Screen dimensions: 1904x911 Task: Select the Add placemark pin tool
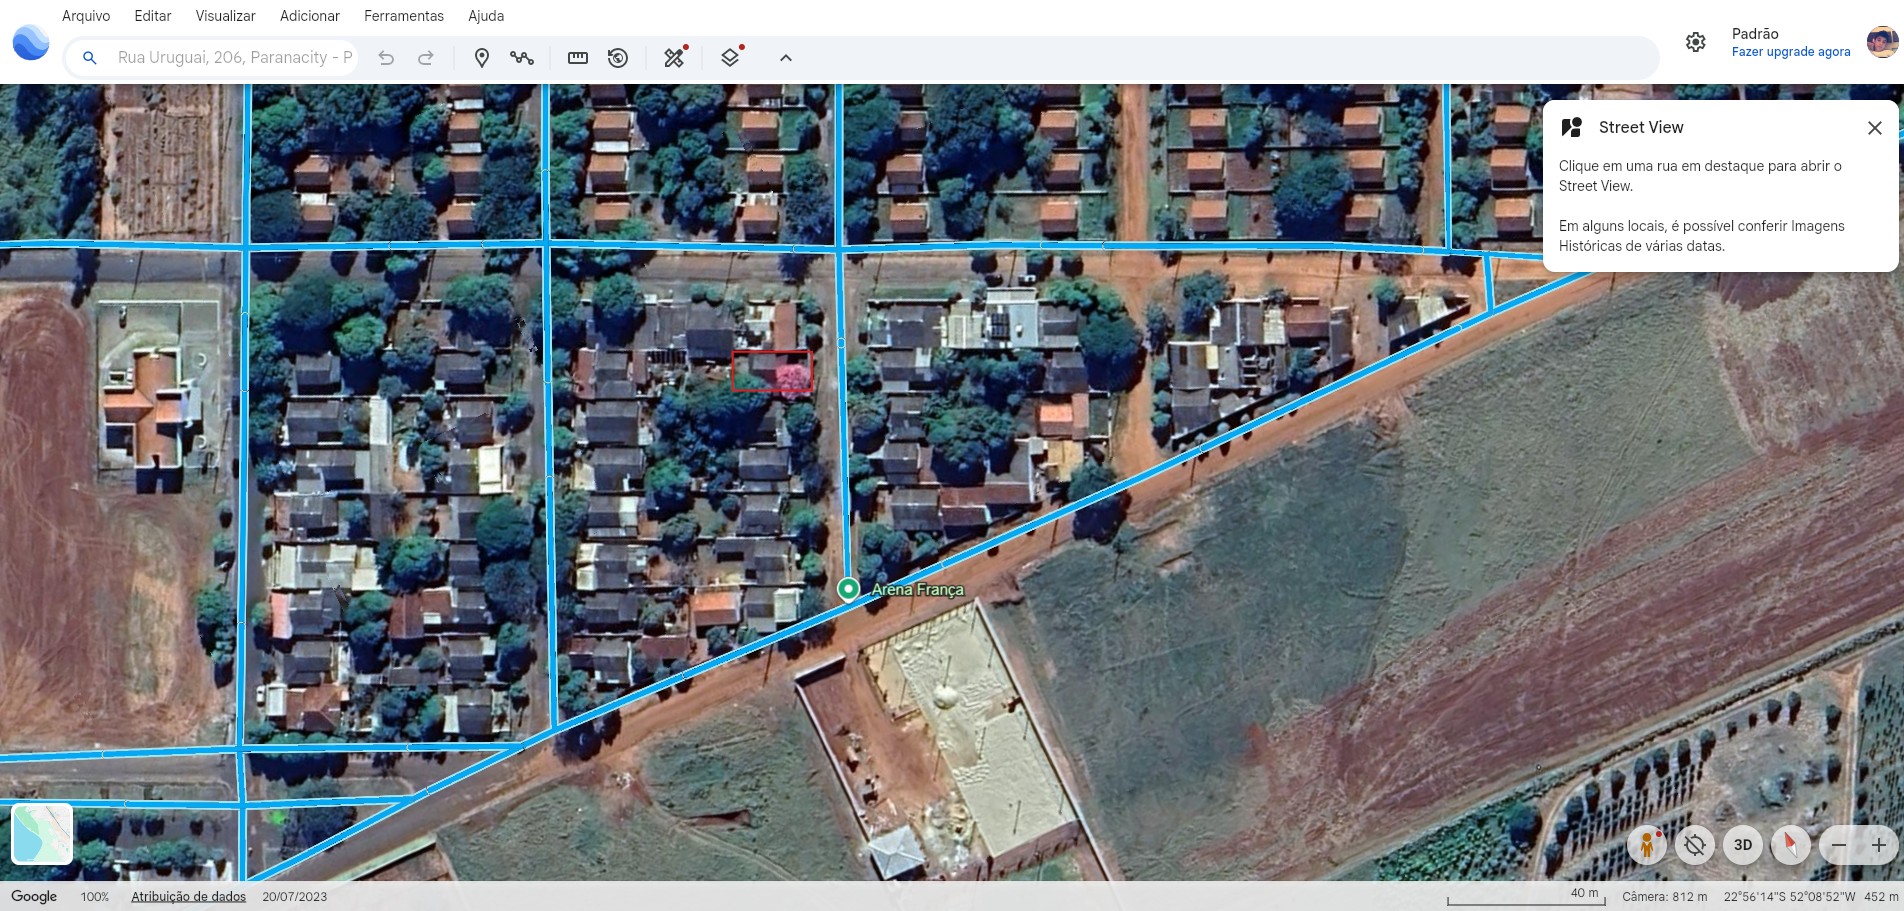pos(481,58)
